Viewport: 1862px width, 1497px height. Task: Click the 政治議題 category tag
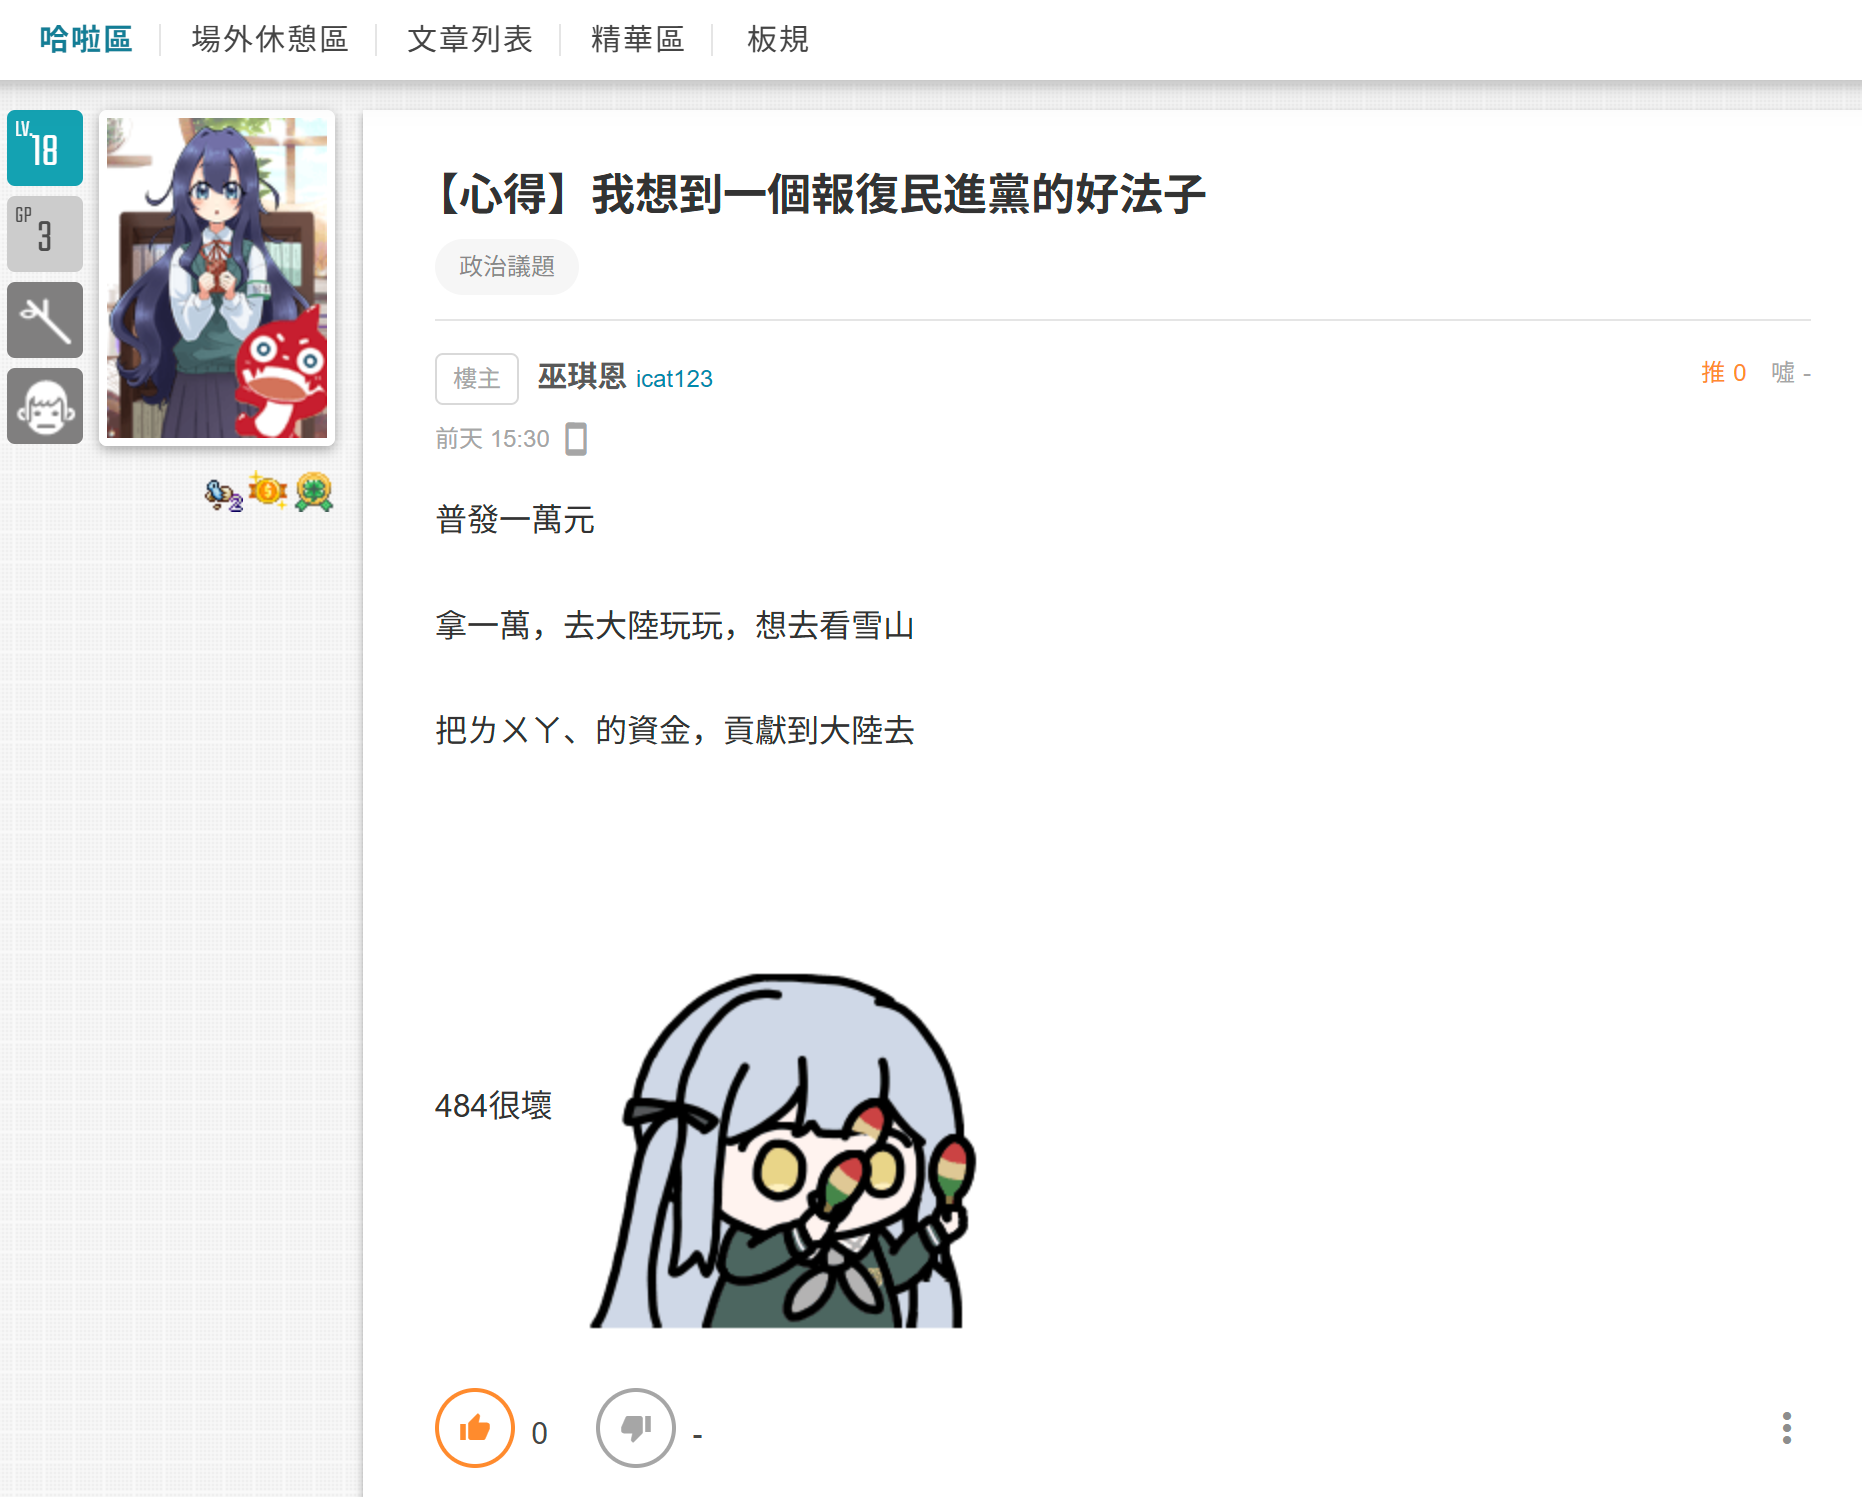click(x=507, y=267)
